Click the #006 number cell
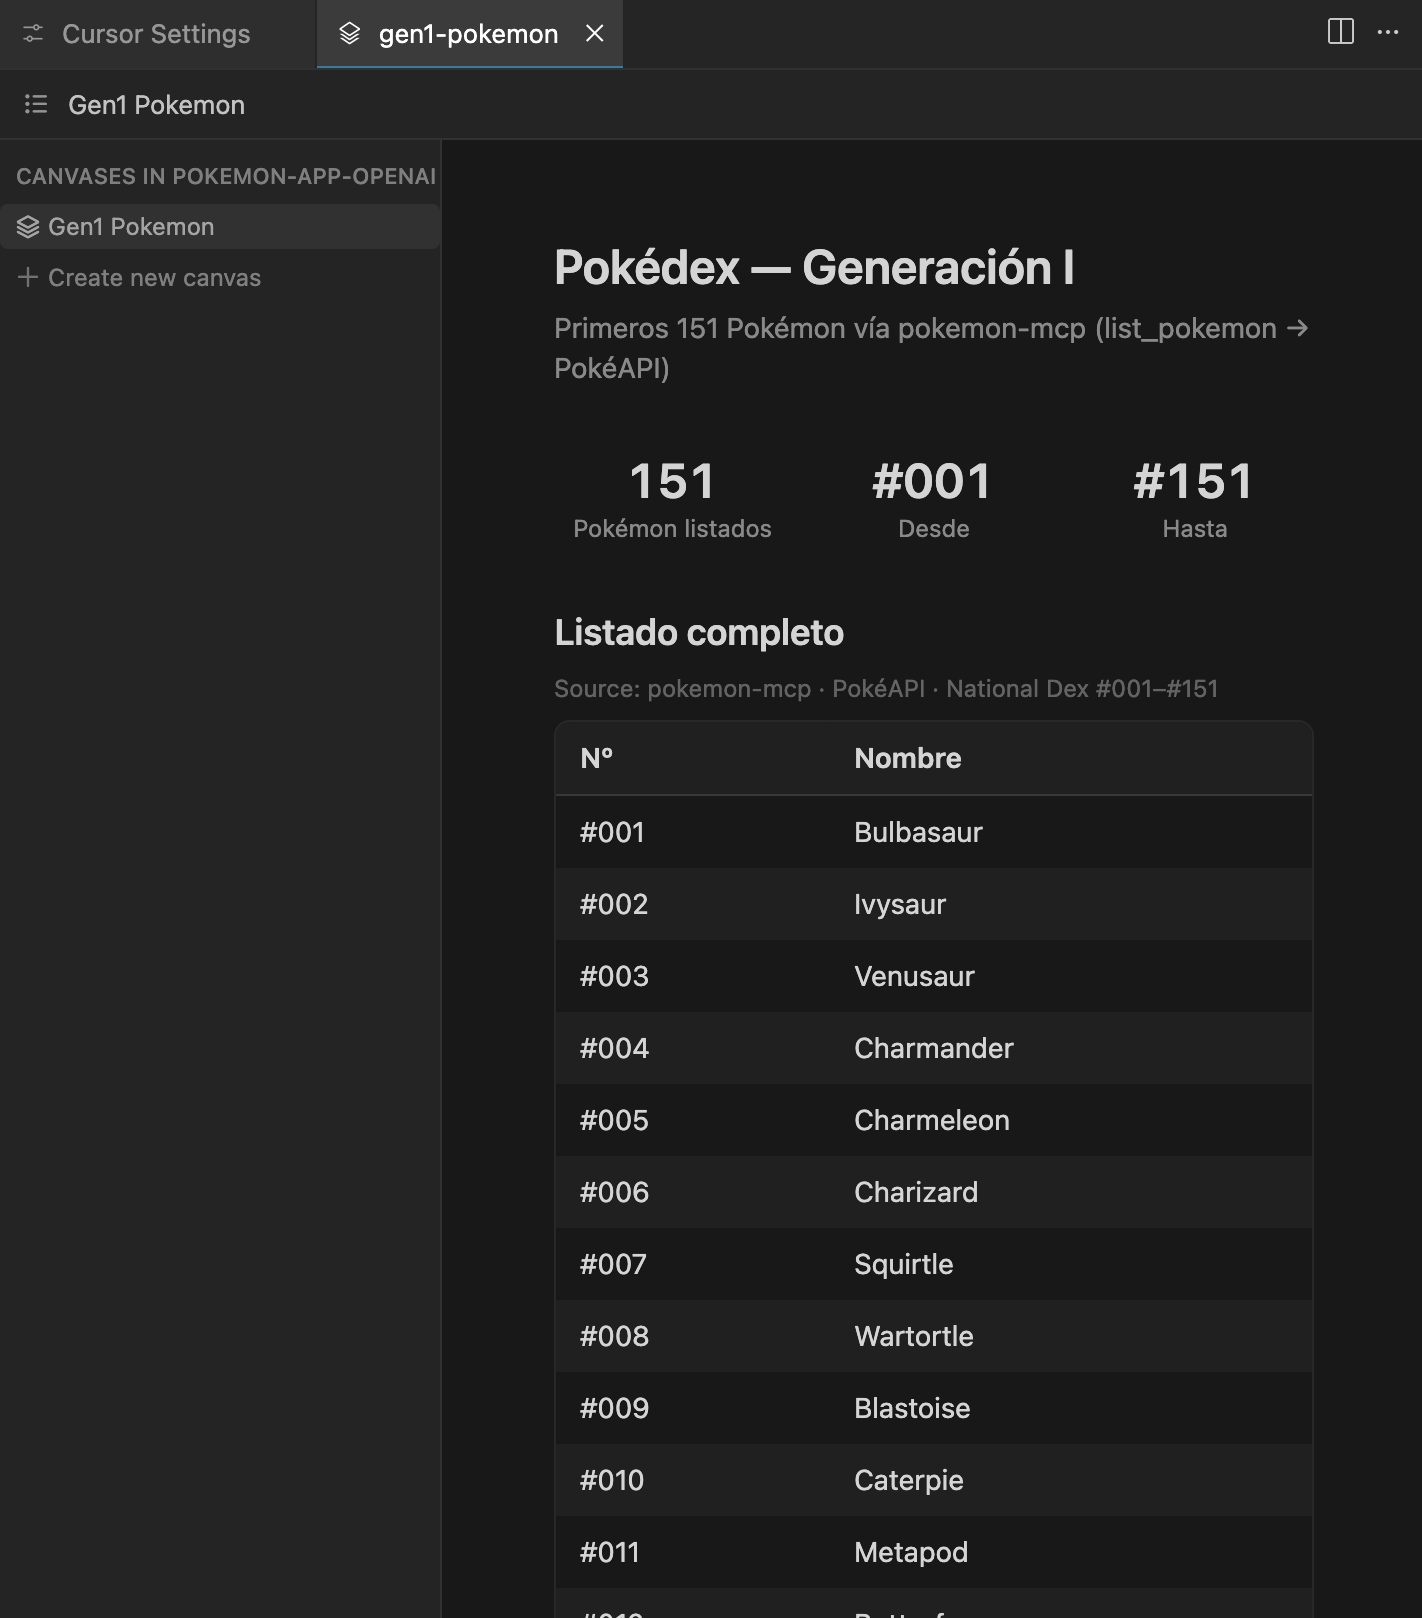The image size is (1422, 1618). tap(614, 1192)
